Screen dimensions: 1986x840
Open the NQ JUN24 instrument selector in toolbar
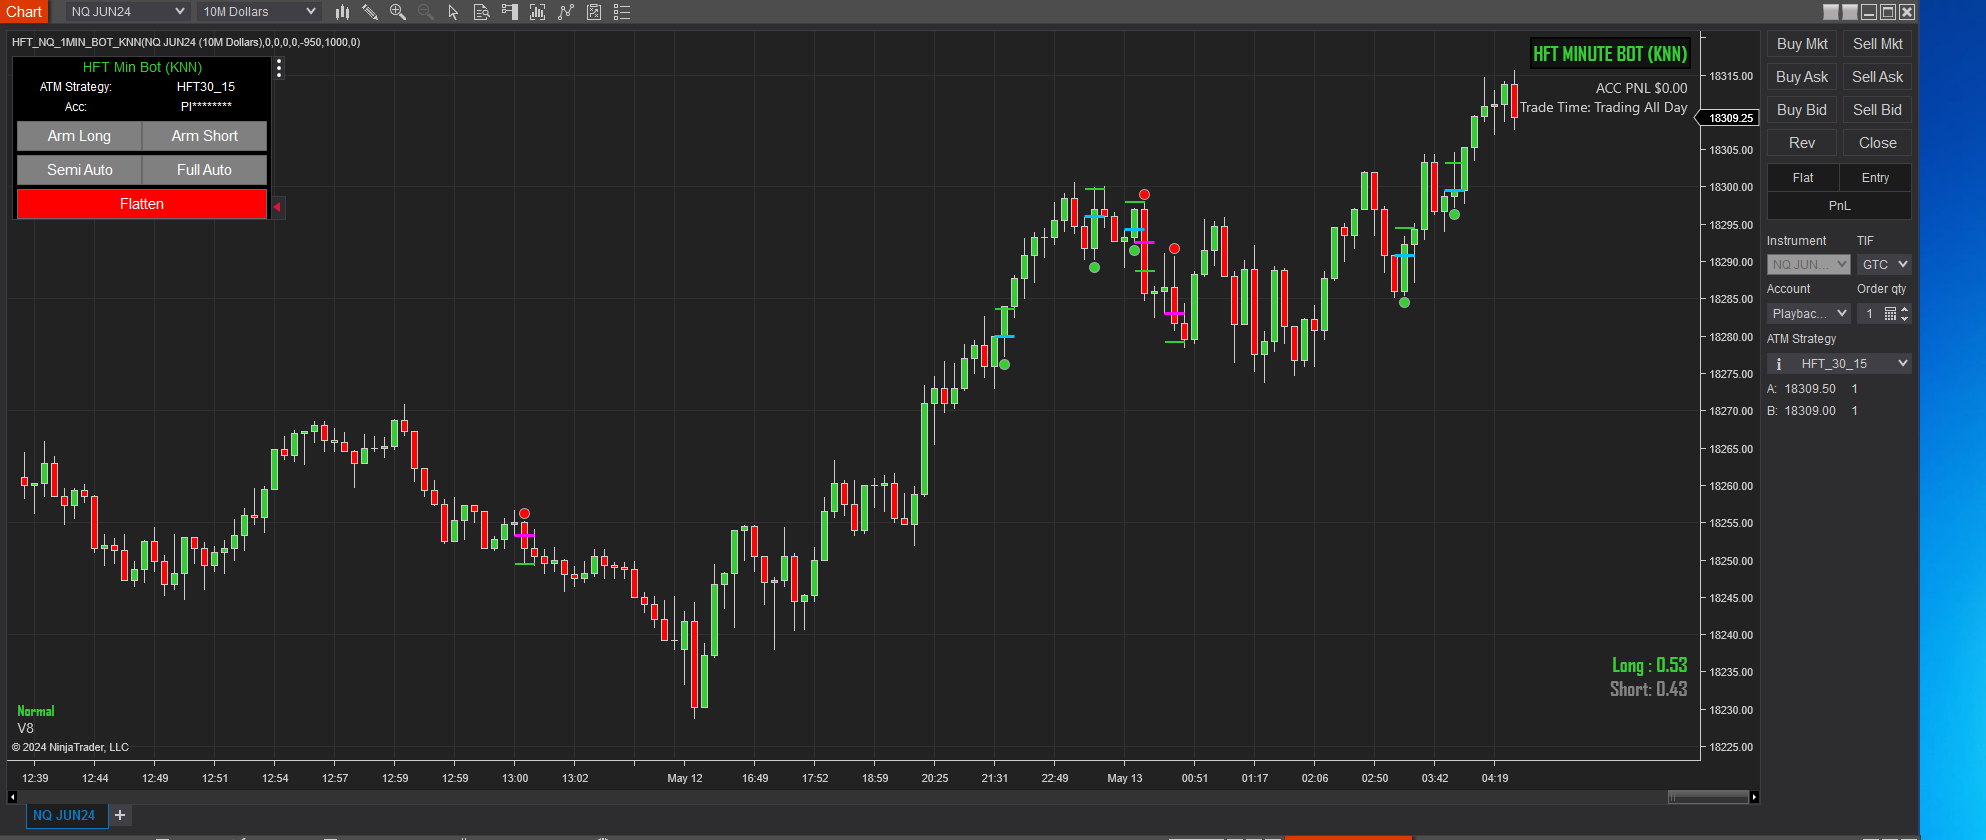click(127, 12)
